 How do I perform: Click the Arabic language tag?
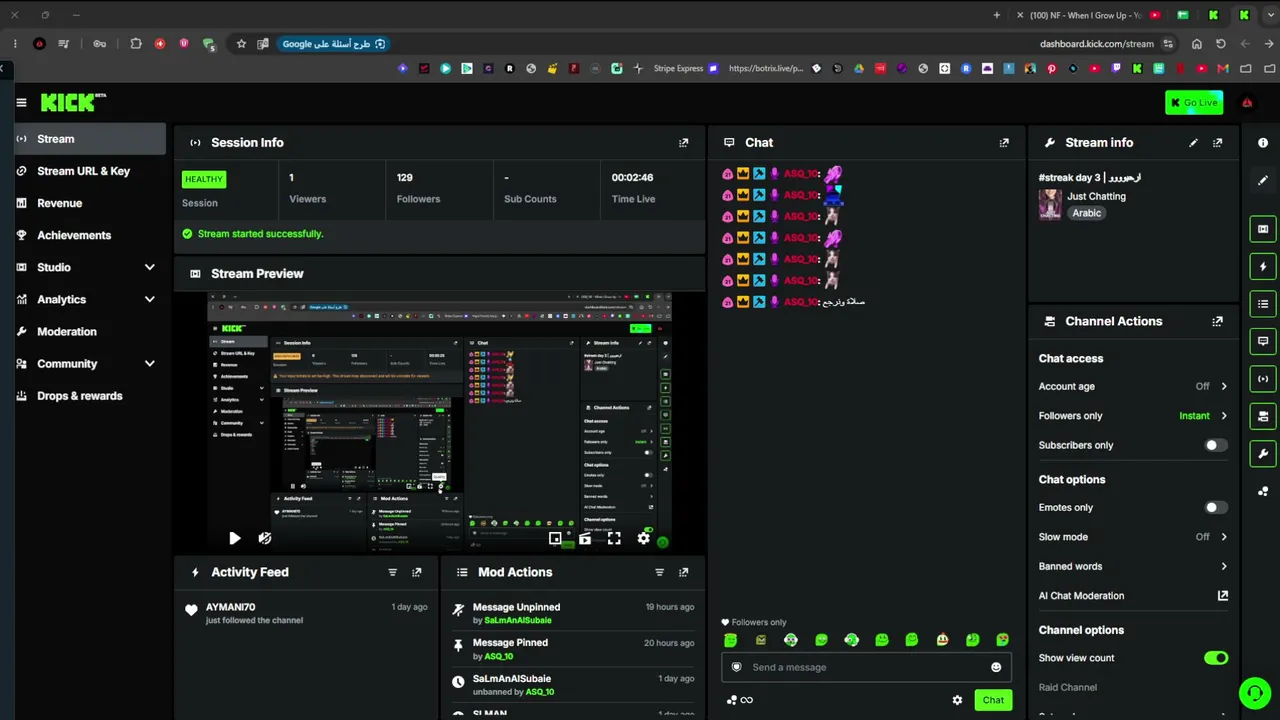point(1087,213)
